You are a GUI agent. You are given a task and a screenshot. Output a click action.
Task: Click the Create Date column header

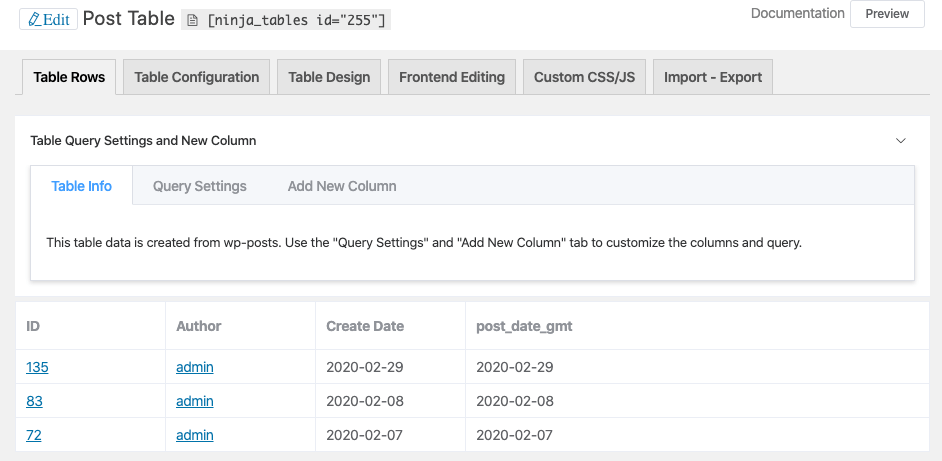(365, 326)
